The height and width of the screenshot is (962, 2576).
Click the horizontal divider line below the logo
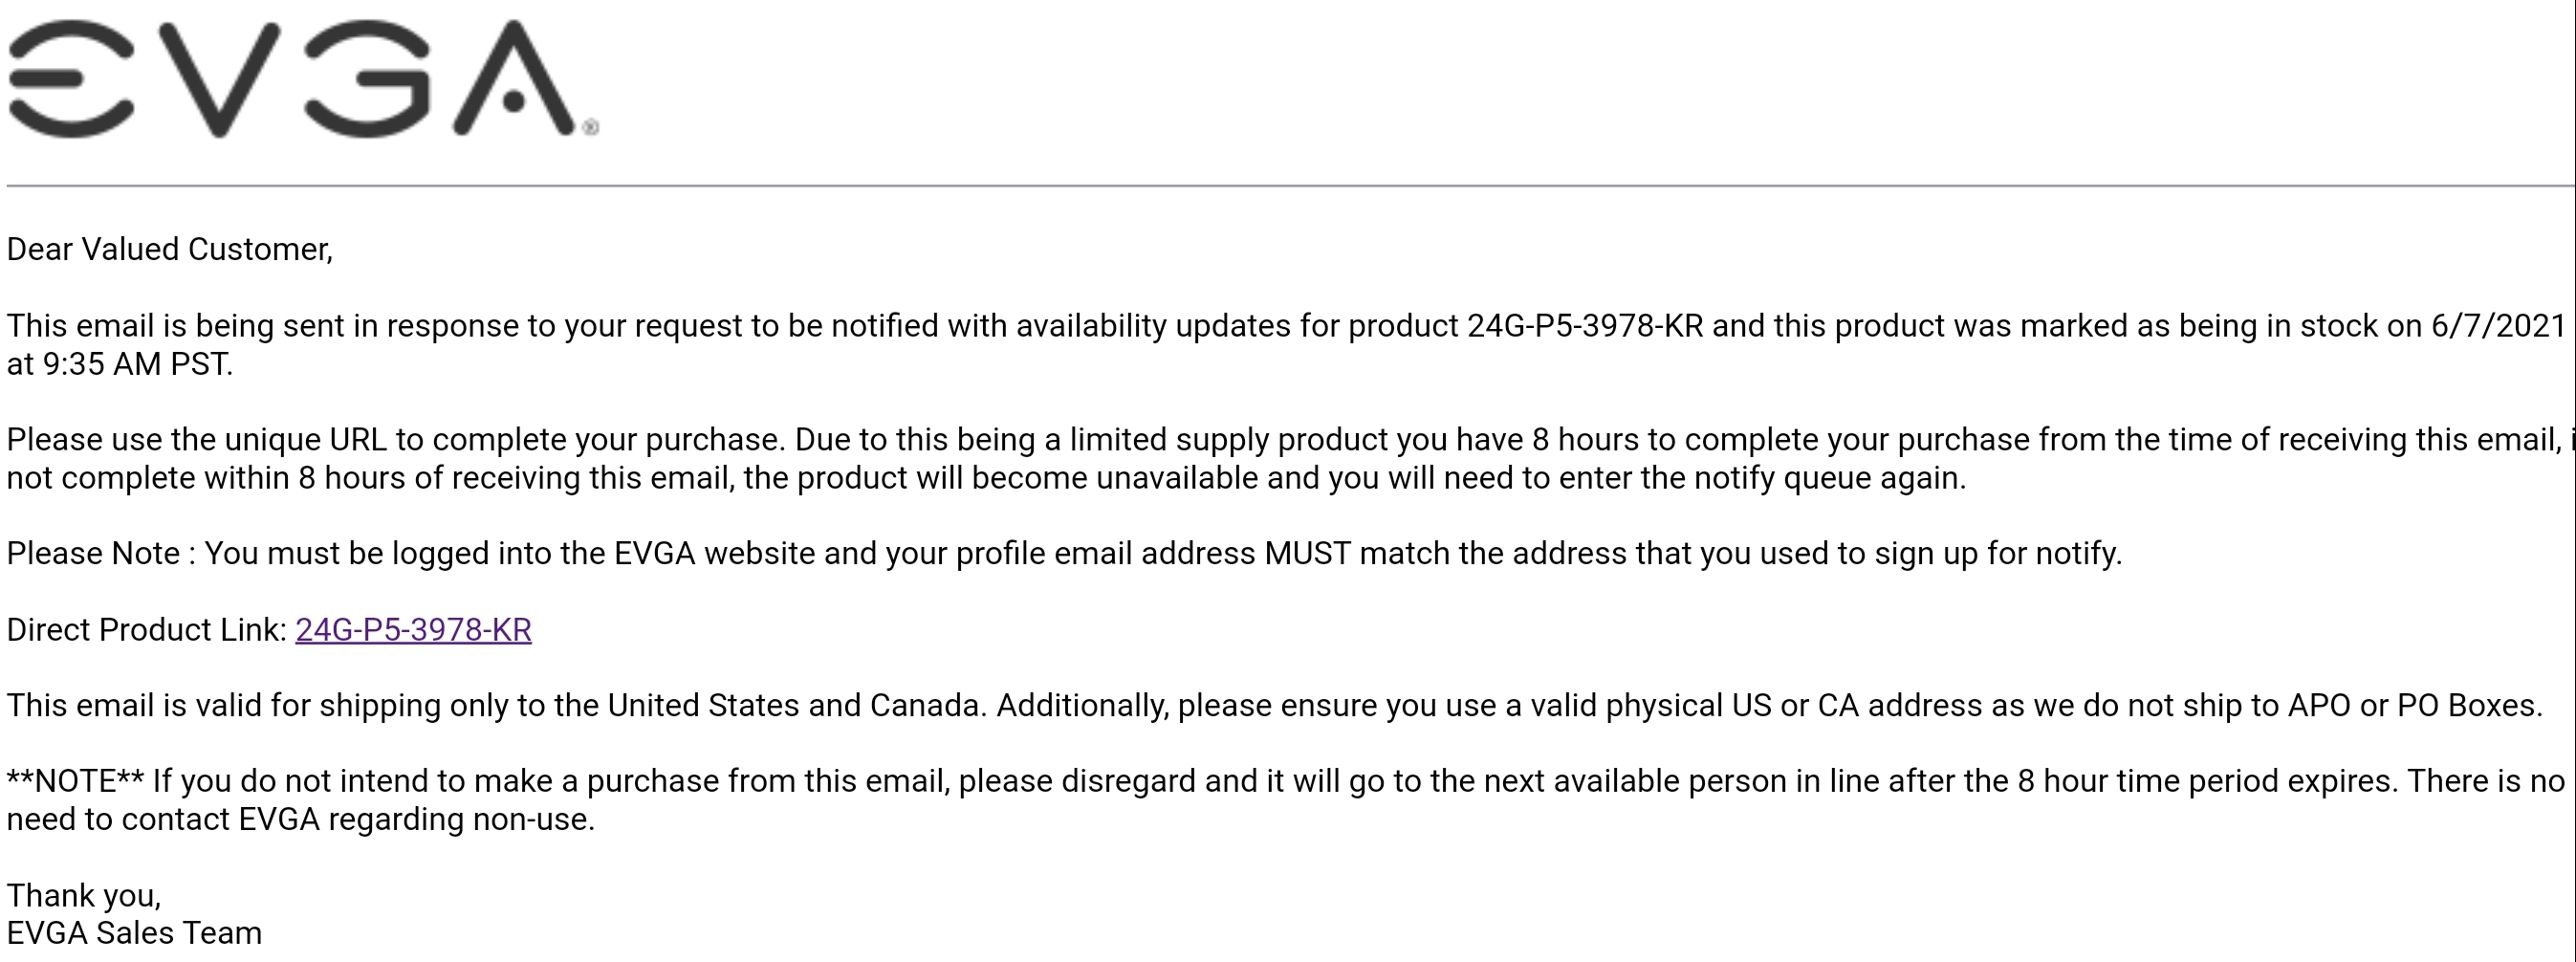[1288, 186]
